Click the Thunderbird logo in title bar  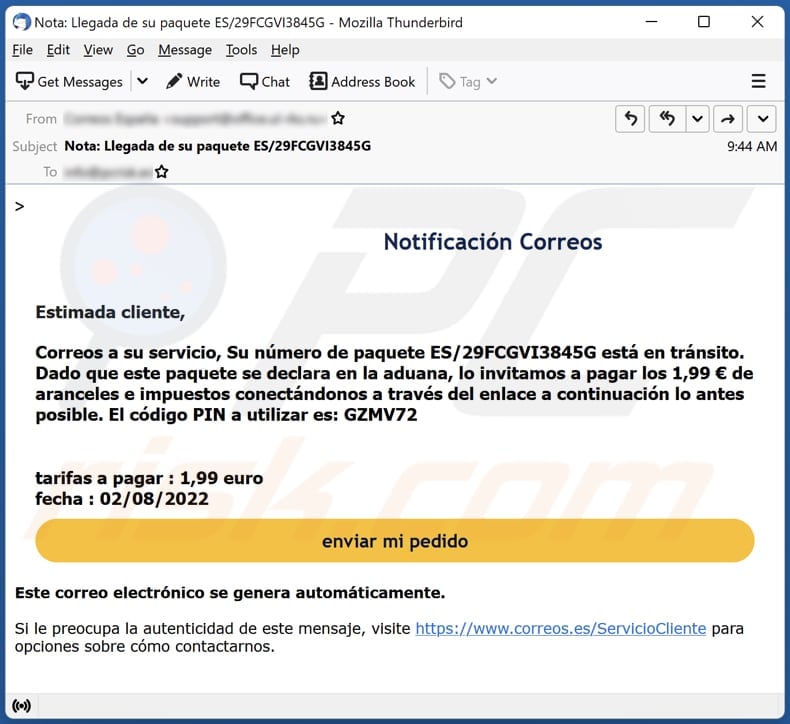coord(21,22)
